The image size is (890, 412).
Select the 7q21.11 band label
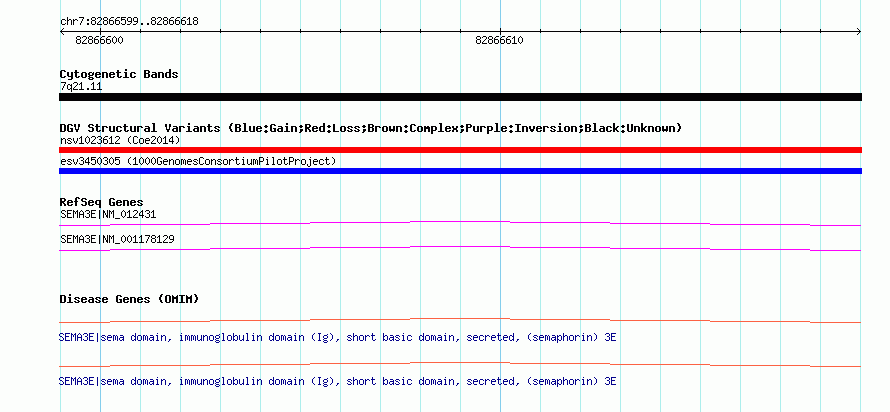click(81, 87)
